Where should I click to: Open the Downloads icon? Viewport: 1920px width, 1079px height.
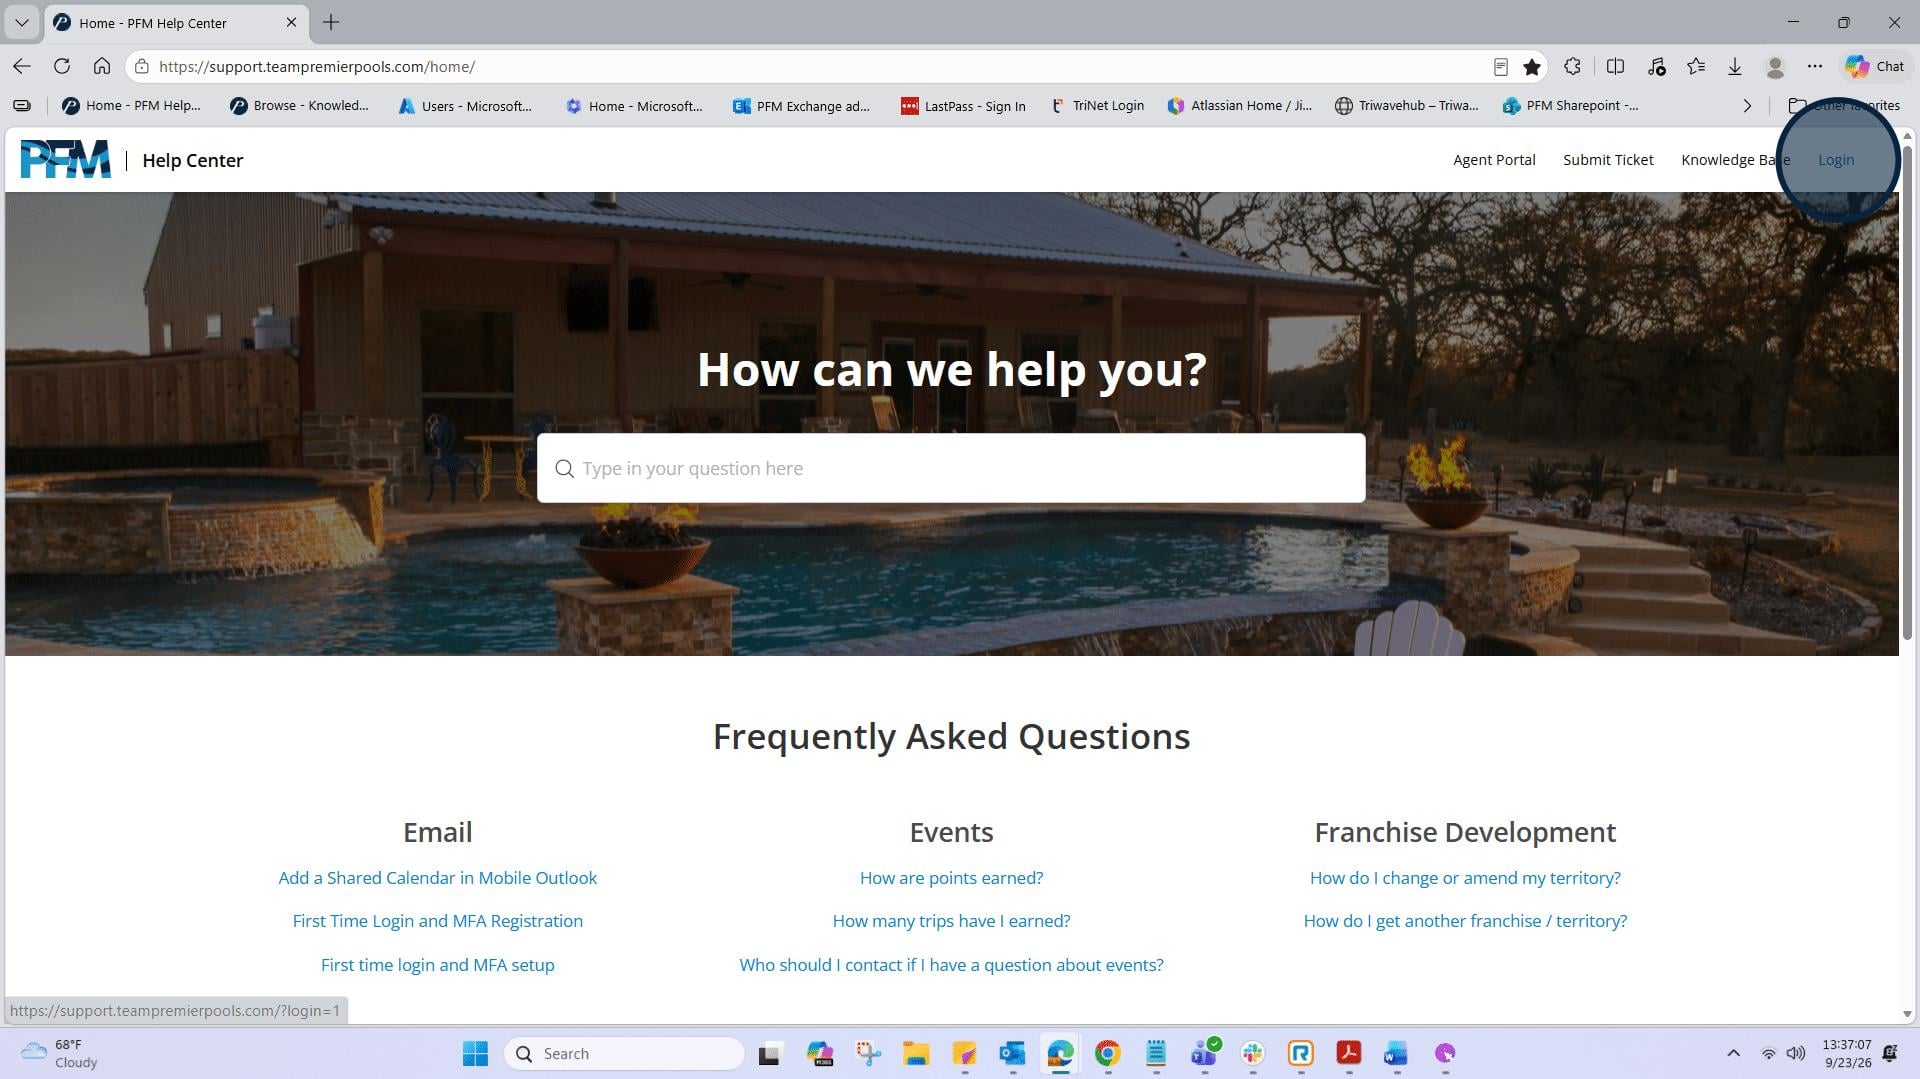[x=1735, y=66]
